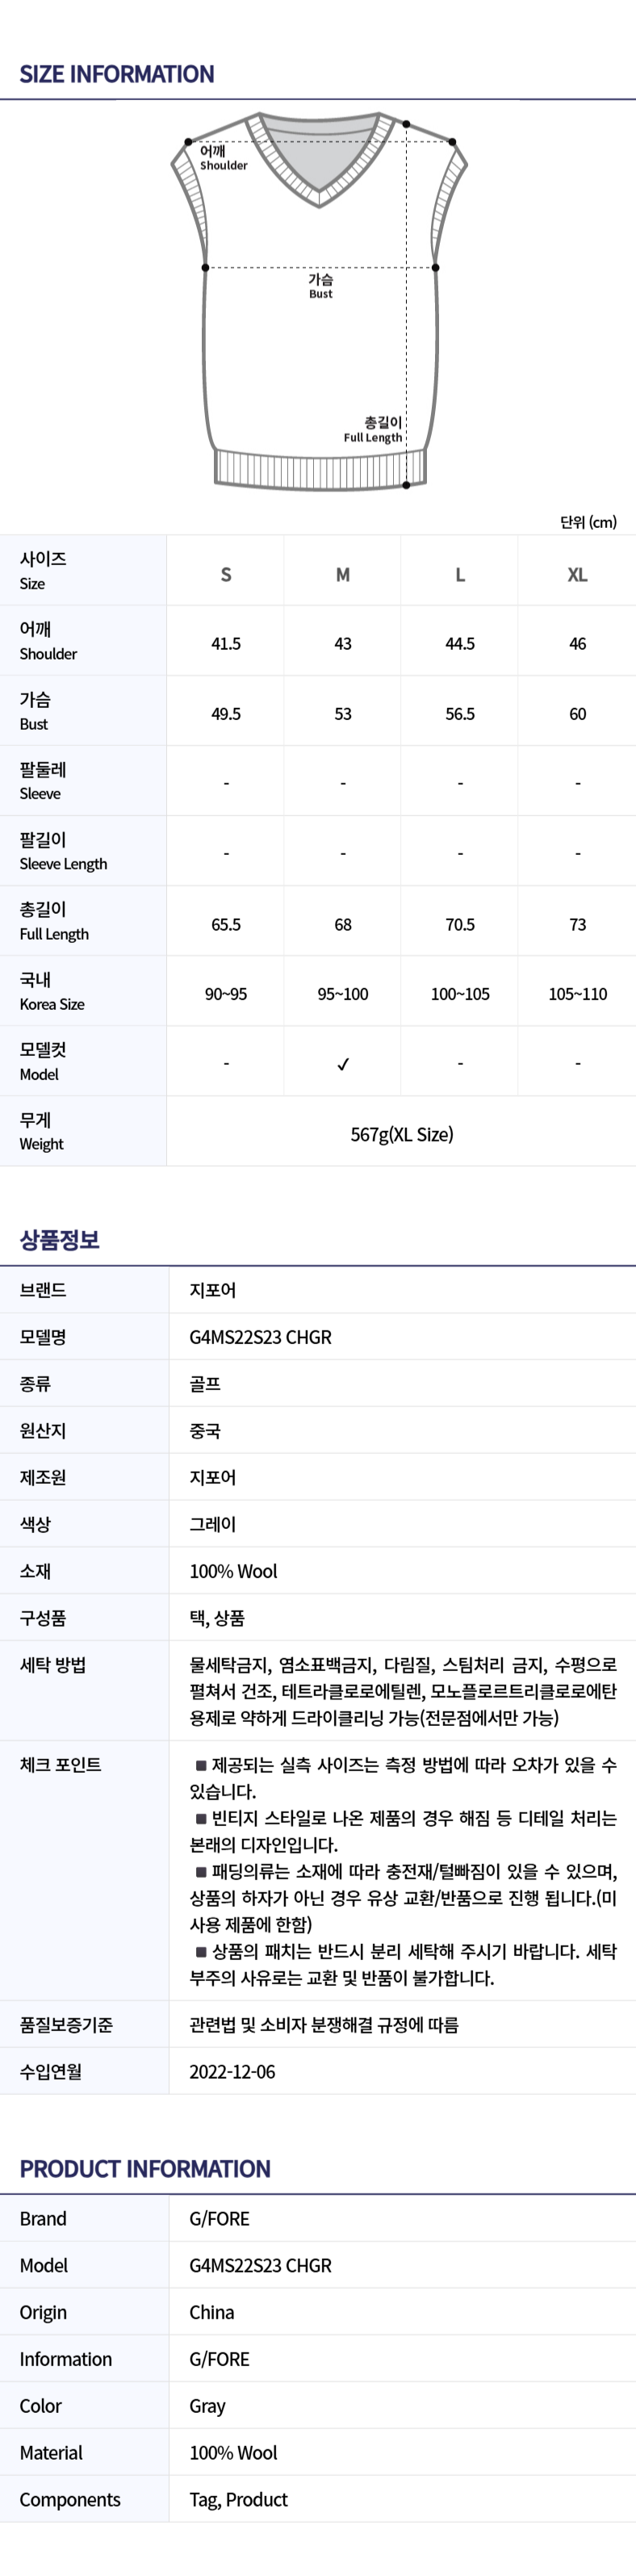Click the Full Length label on the diagram
The height and width of the screenshot is (2576, 636).
[374, 430]
